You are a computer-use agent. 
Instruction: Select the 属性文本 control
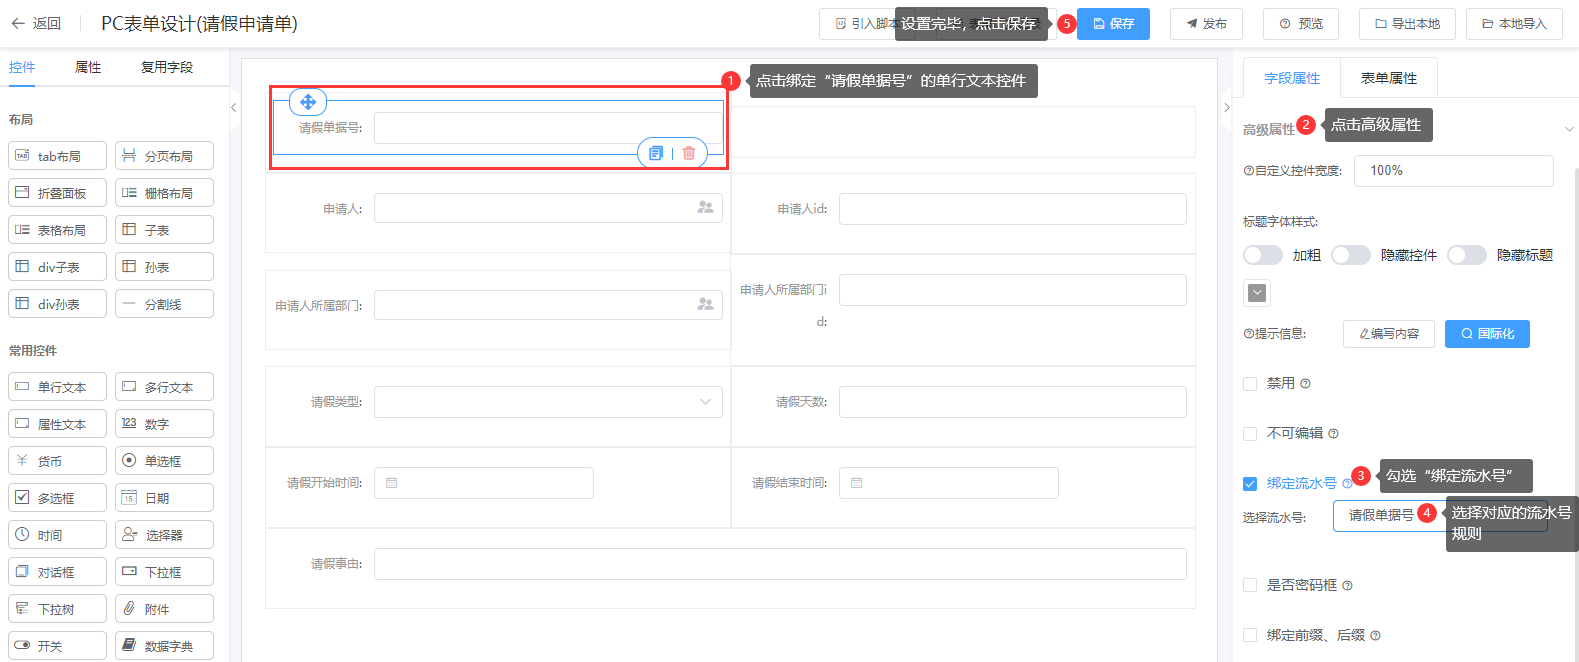point(57,424)
